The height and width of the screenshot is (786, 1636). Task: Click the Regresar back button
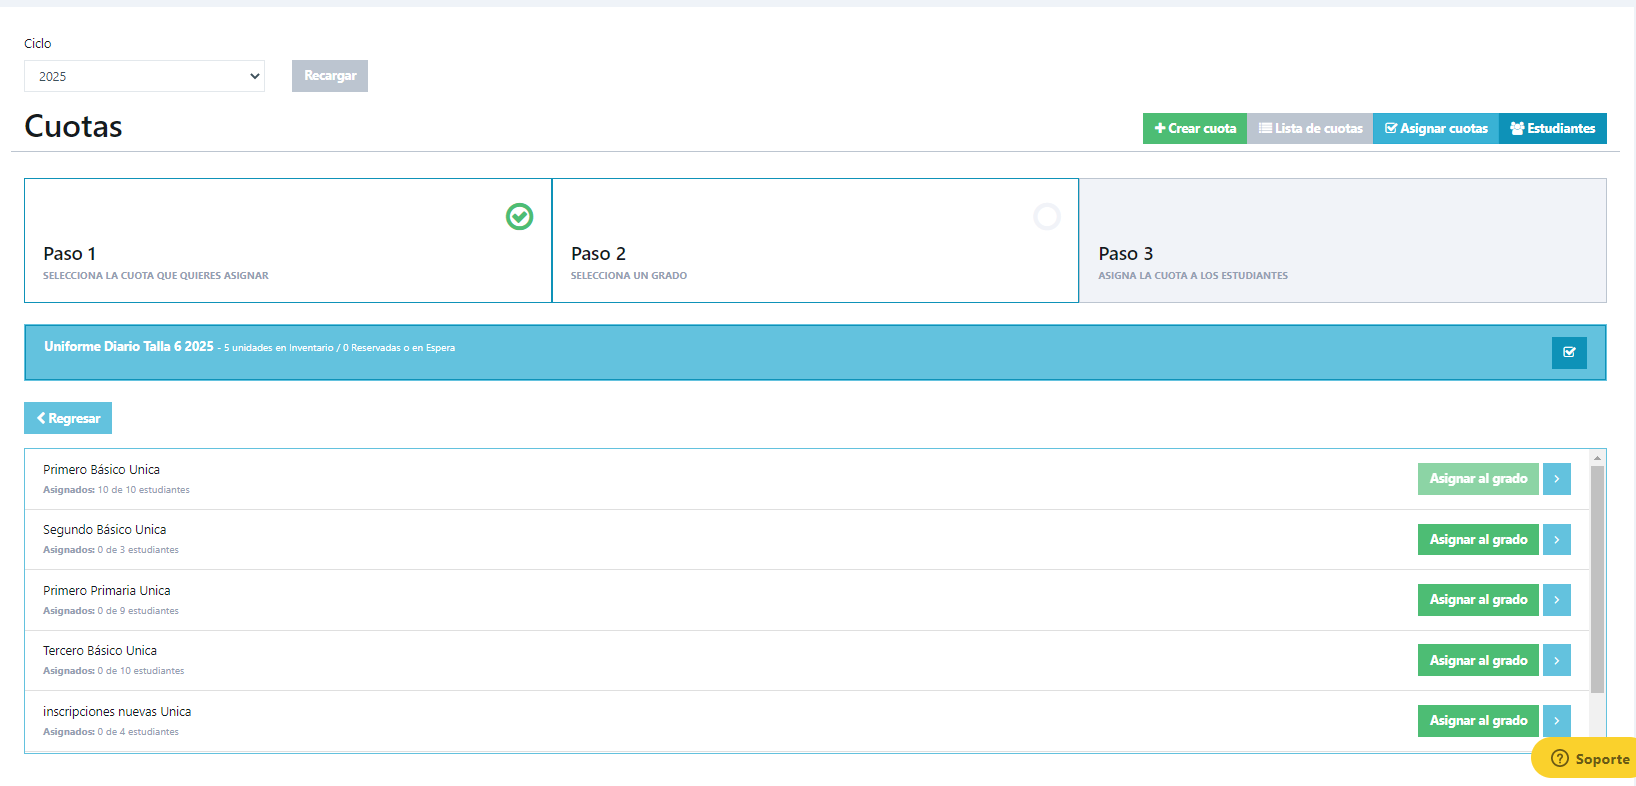point(68,418)
